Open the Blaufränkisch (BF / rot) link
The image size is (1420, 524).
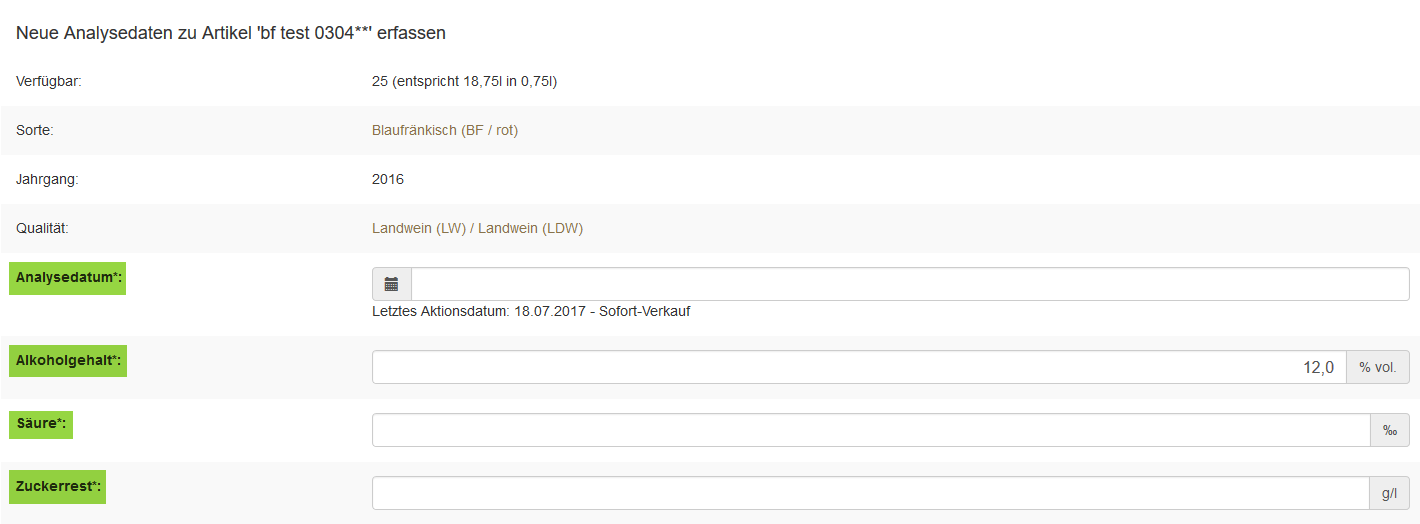pos(445,130)
